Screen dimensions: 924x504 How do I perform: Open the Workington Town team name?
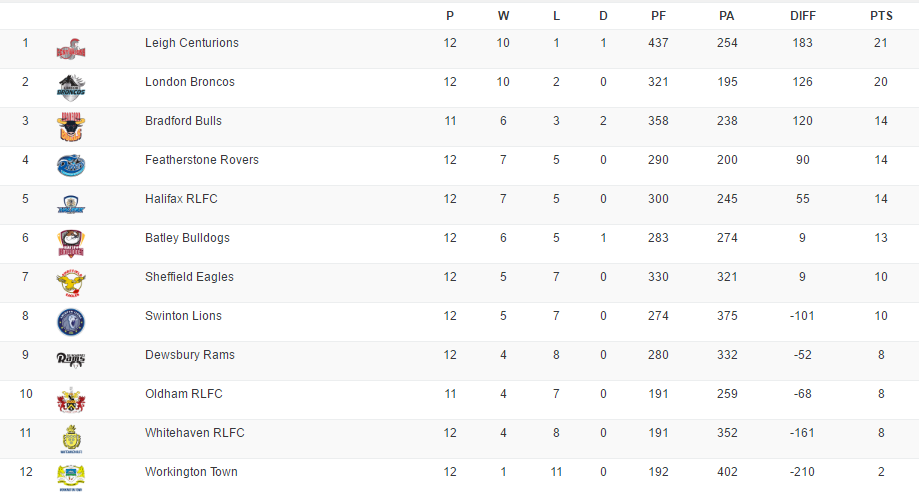(191, 472)
